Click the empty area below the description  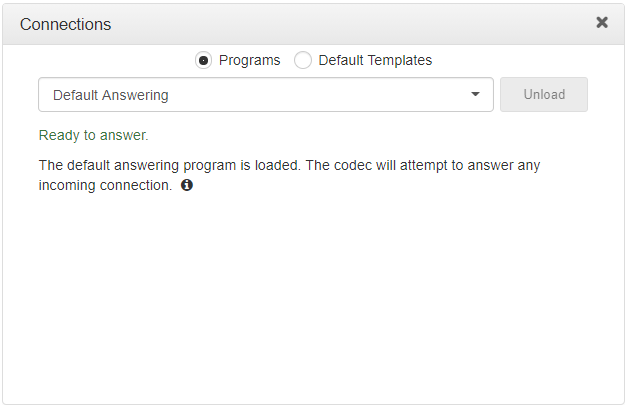pos(314,300)
